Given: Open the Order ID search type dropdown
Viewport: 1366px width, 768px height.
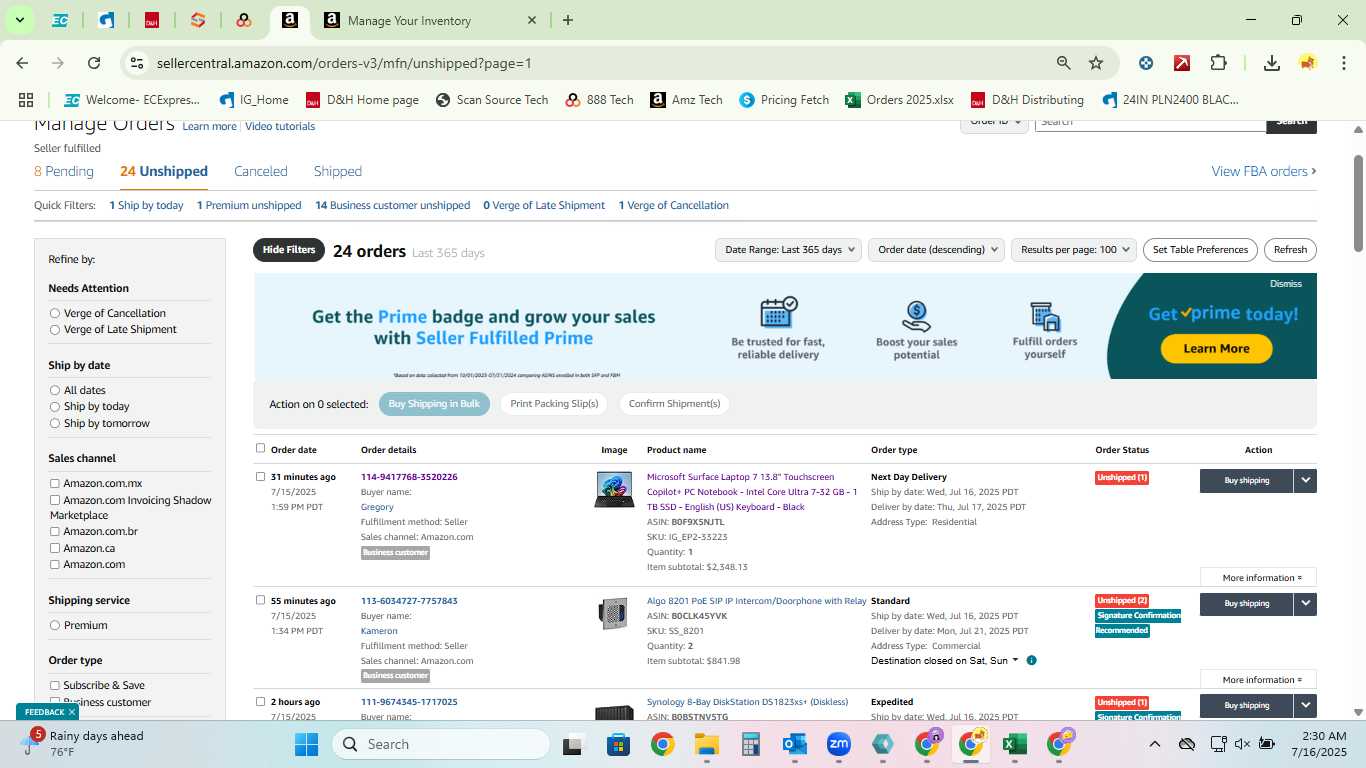Looking at the screenshot, I should coord(995,123).
